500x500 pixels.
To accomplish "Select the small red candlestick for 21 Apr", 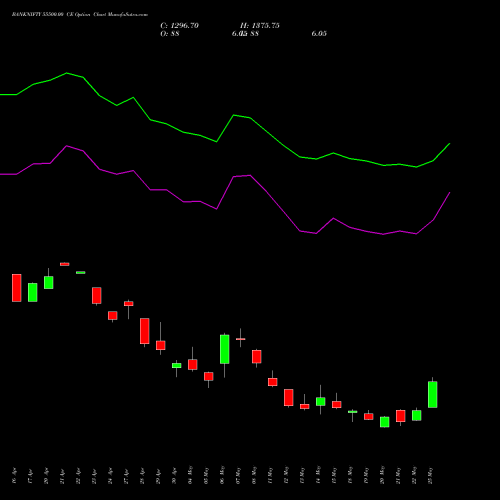I will point(65,264).
